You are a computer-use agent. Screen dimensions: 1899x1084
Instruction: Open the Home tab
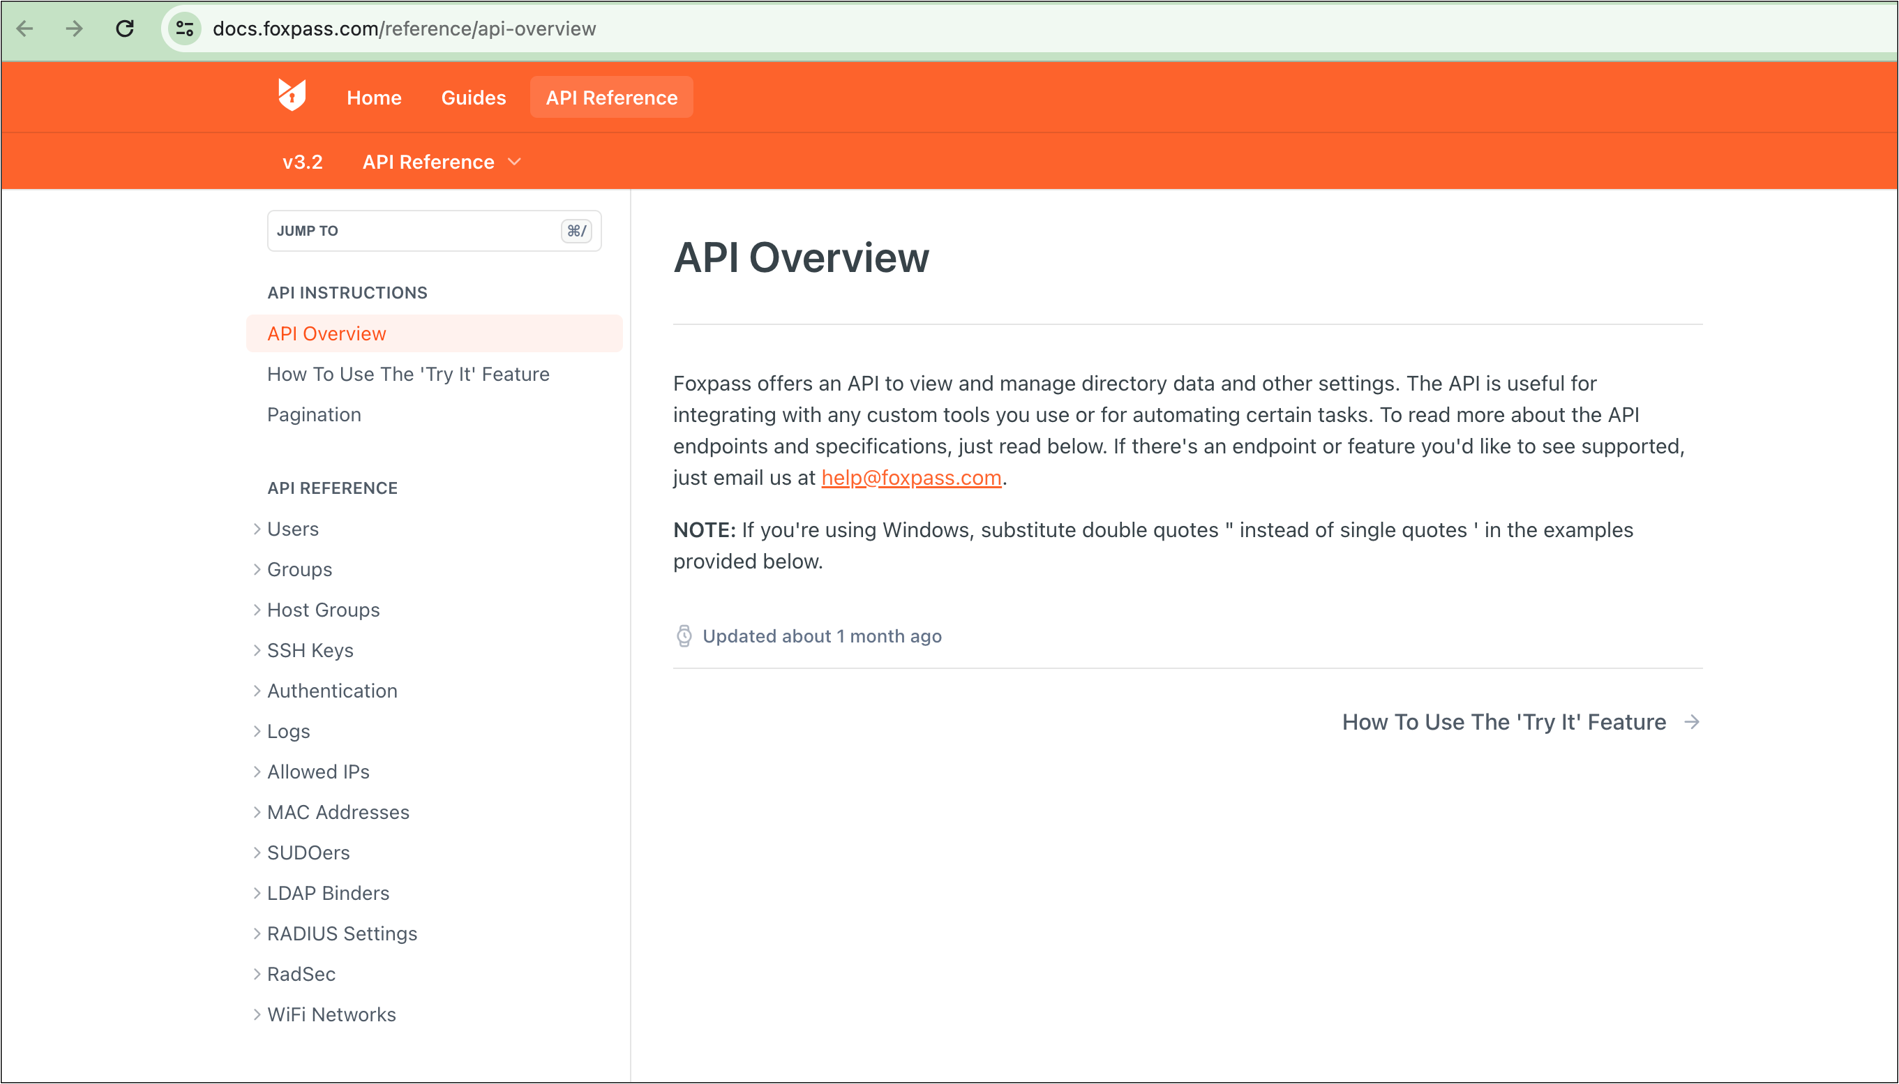tap(374, 98)
